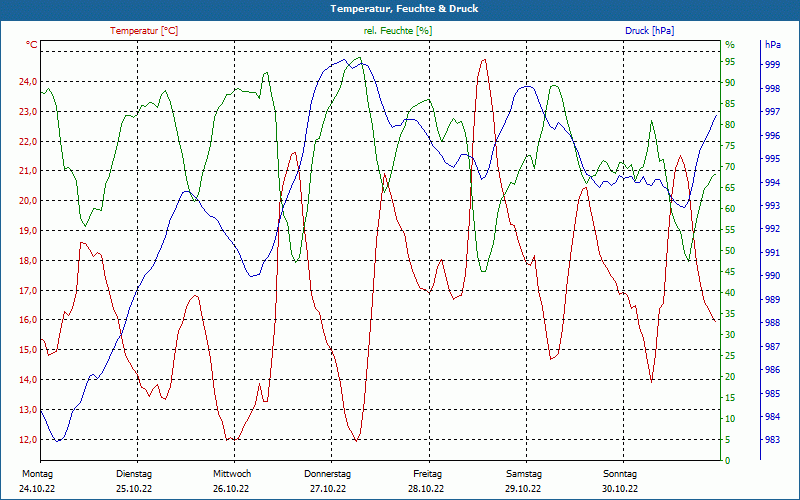Click the 'Freitag' day label
Viewport: 800px width, 500px height.
pyautogui.click(x=428, y=474)
